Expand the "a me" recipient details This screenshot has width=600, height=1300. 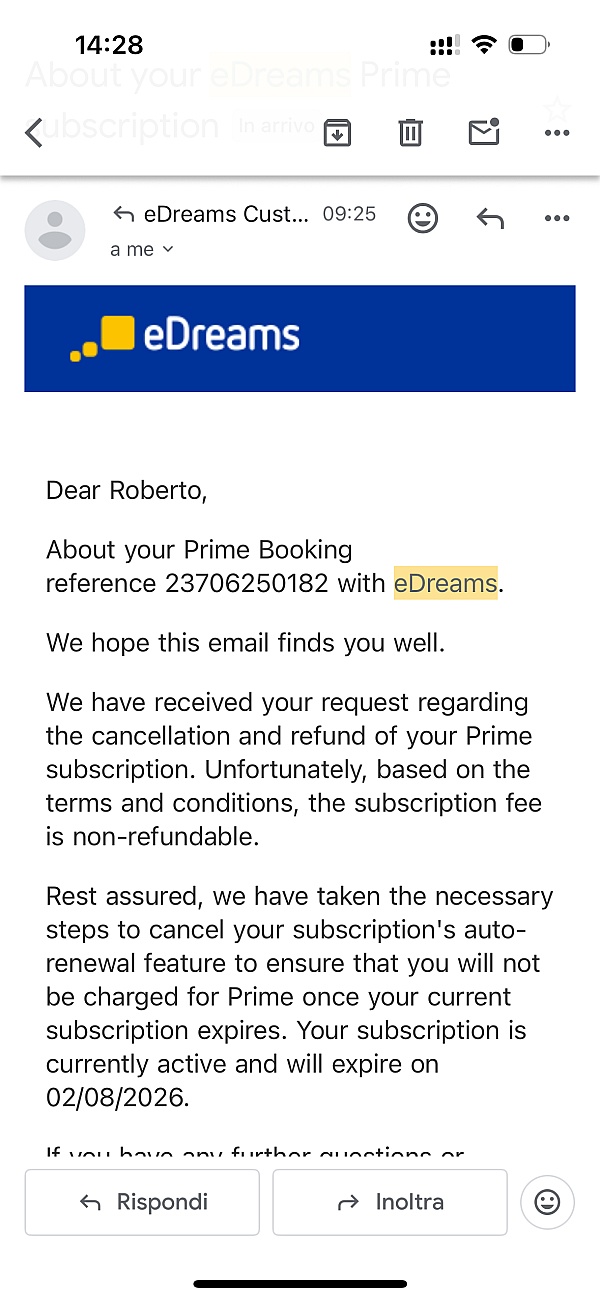141,249
